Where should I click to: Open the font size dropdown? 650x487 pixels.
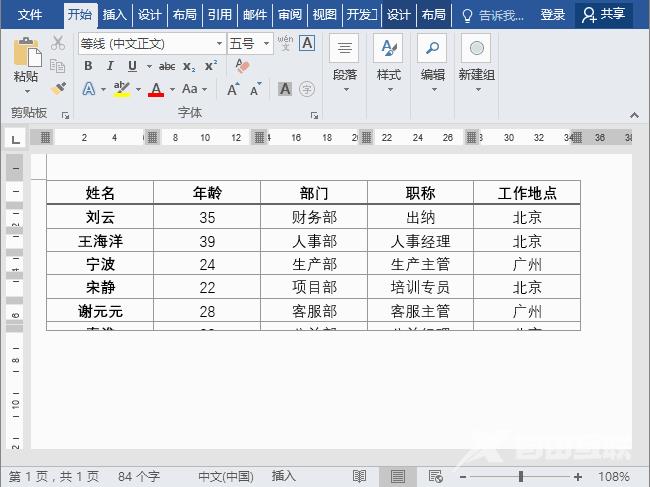pos(266,44)
